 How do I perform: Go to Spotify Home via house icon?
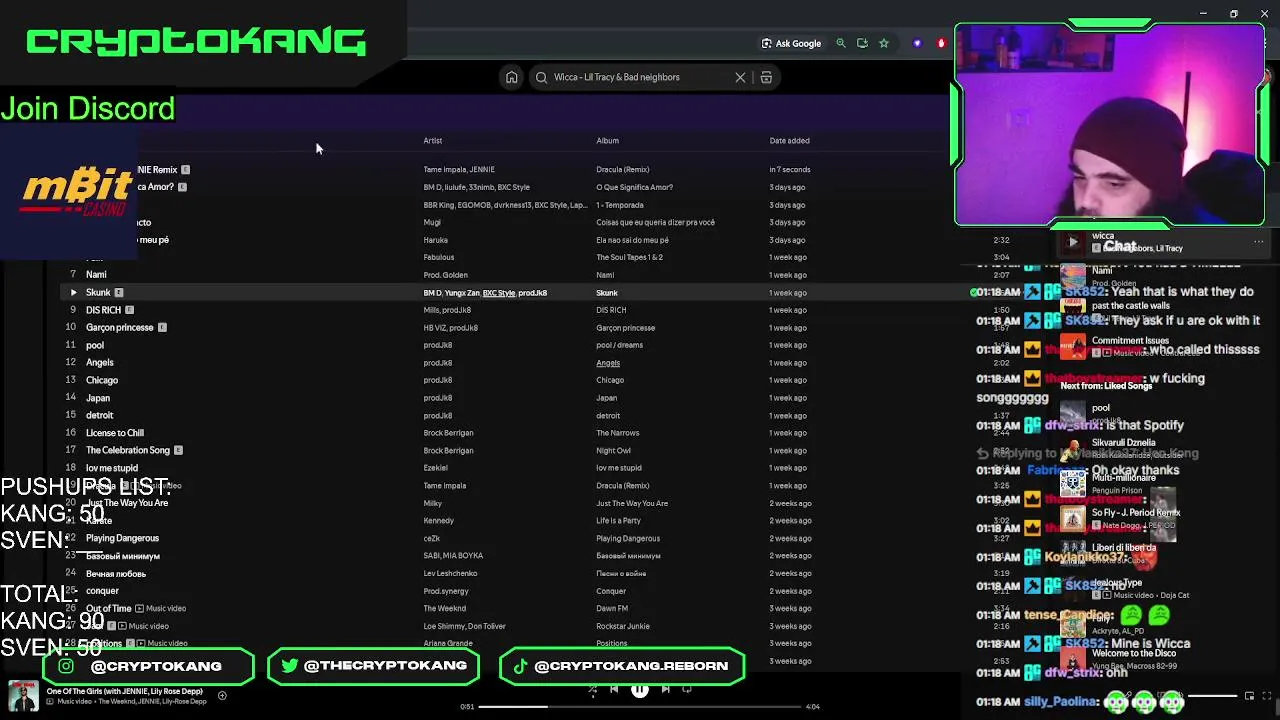[511, 77]
